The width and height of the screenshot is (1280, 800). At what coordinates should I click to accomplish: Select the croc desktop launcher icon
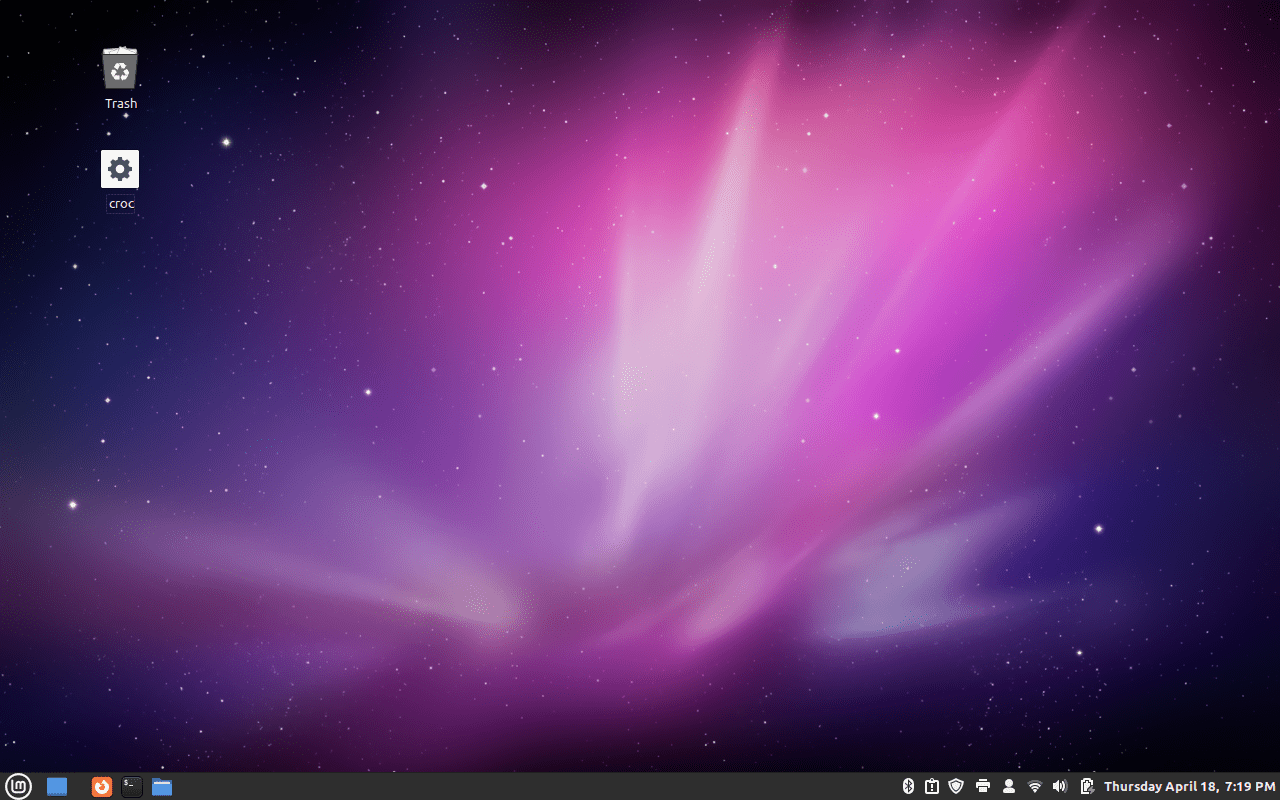pyautogui.click(x=120, y=169)
